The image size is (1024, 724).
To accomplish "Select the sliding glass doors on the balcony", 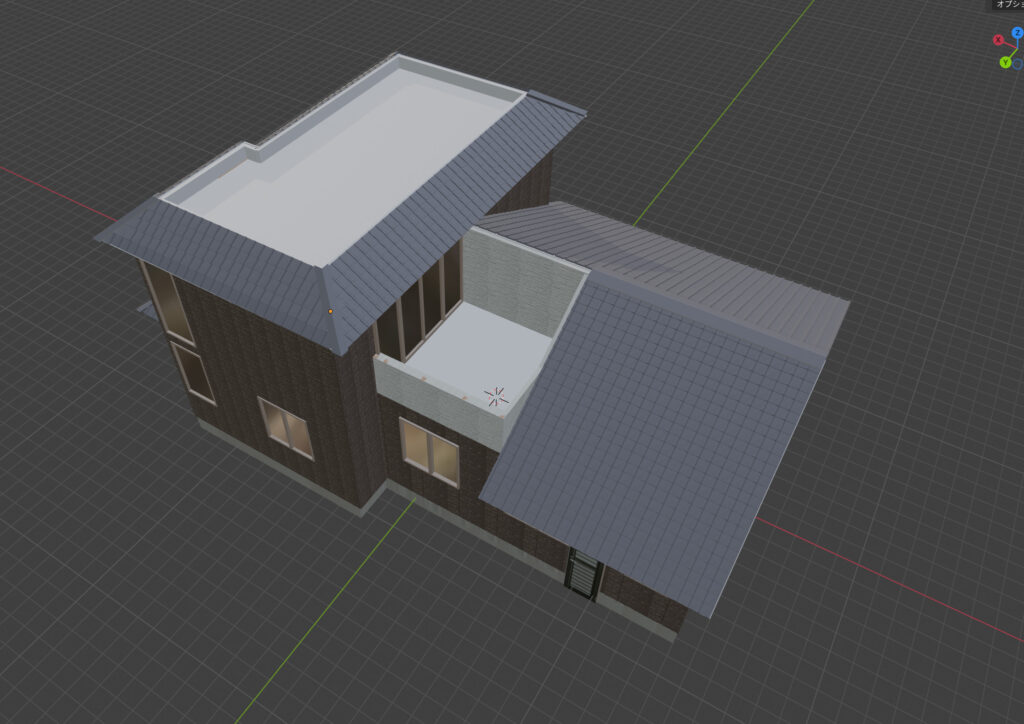I will click(415, 300).
